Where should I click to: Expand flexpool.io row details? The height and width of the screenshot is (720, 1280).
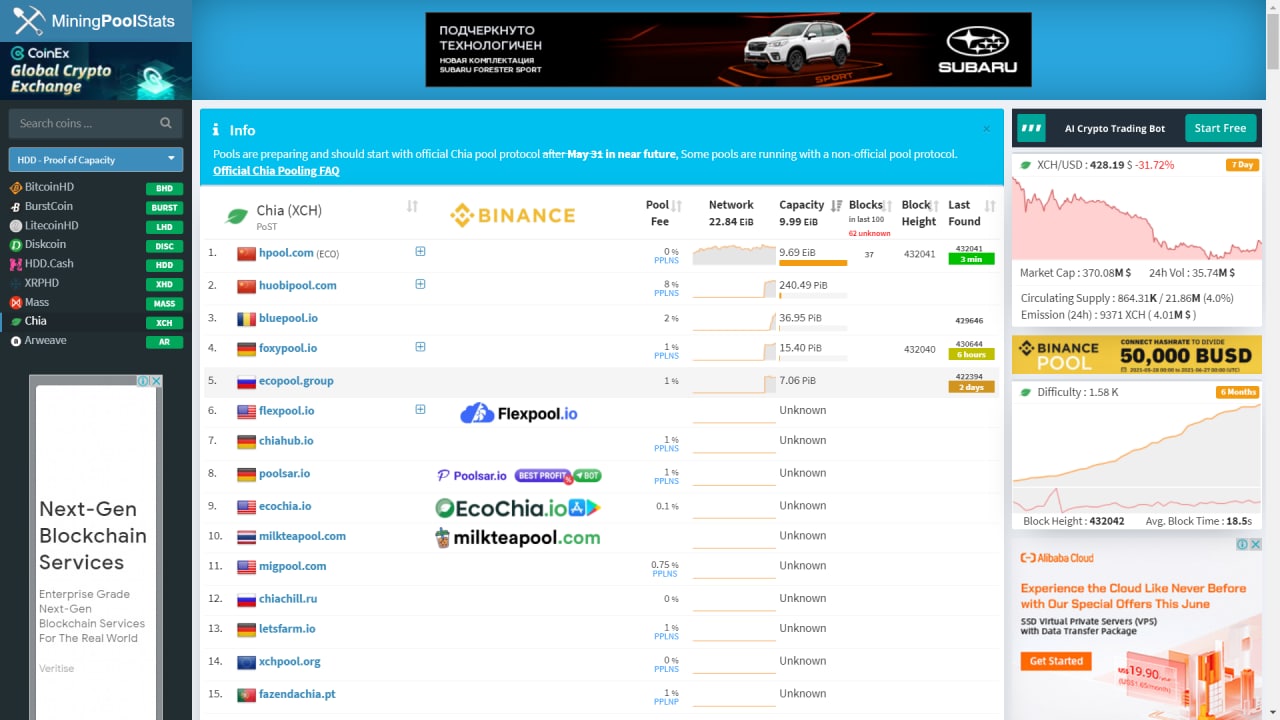(x=420, y=409)
